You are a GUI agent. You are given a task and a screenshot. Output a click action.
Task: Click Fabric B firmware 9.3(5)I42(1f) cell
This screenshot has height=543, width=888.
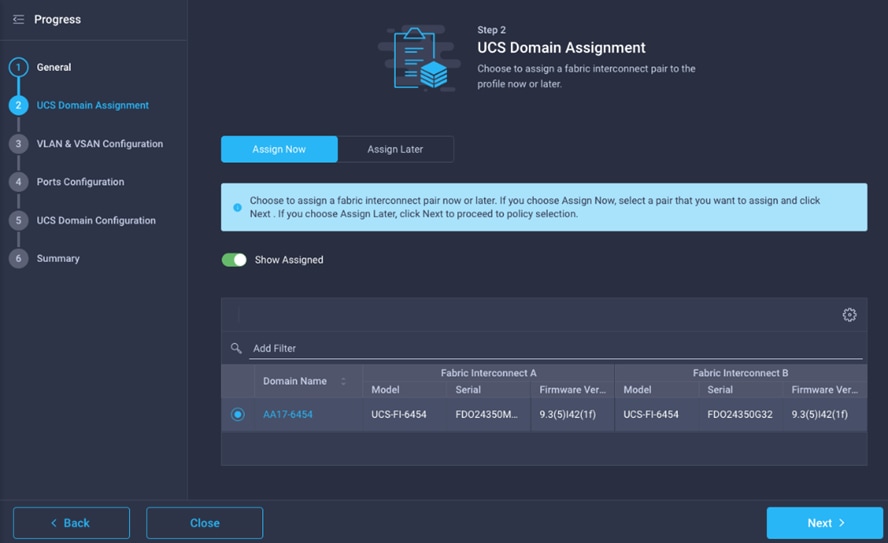819,414
